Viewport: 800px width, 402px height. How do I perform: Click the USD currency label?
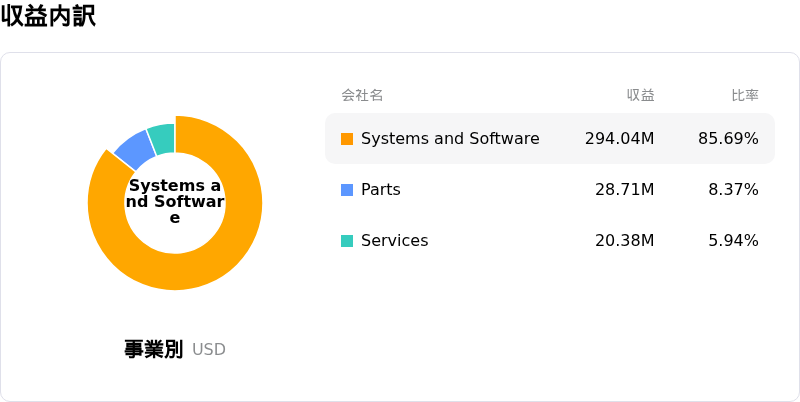click(209, 350)
